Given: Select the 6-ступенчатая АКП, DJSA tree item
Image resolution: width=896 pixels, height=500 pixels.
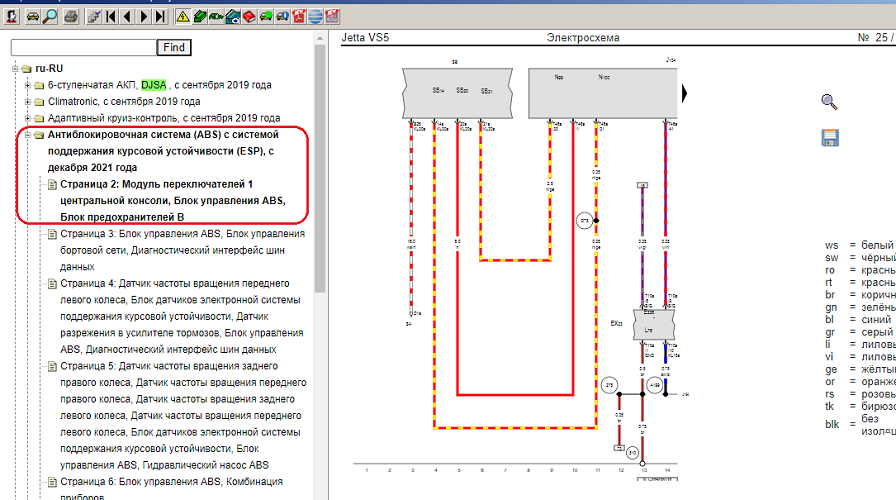Looking at the screenshot, I should tap(159, 85).
